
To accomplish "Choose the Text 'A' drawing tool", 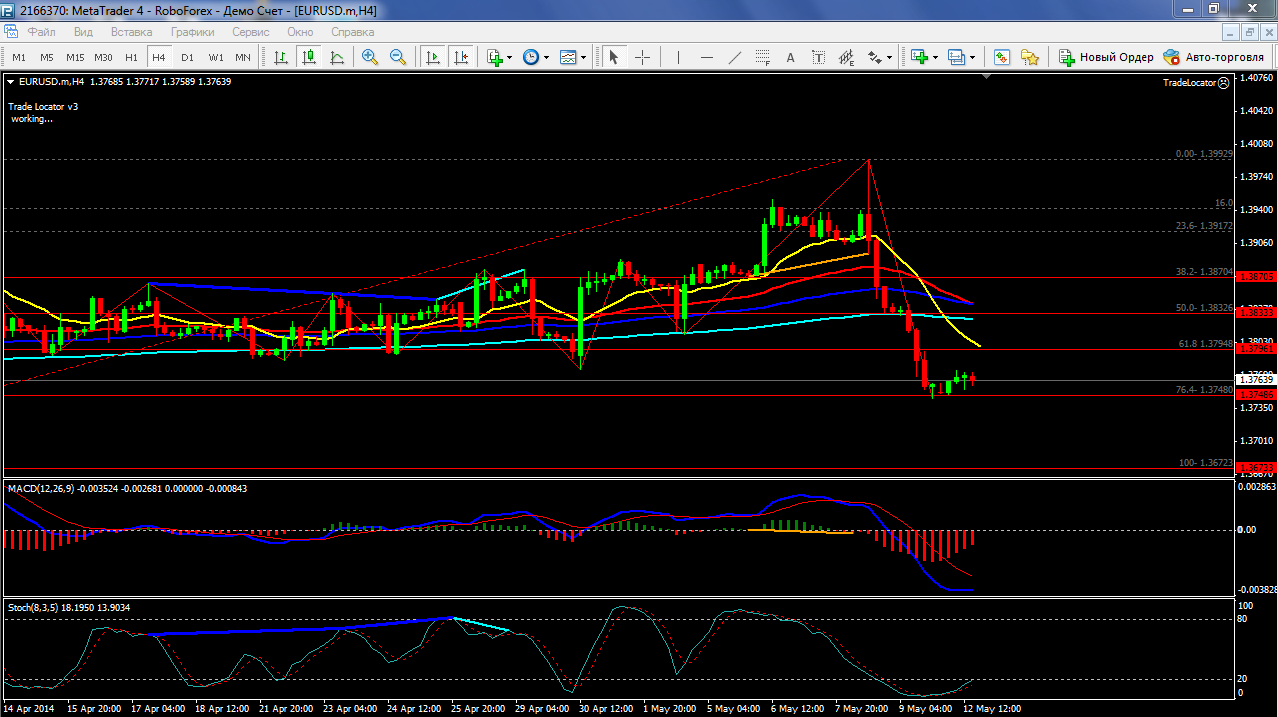I will (x=790, y=57).
